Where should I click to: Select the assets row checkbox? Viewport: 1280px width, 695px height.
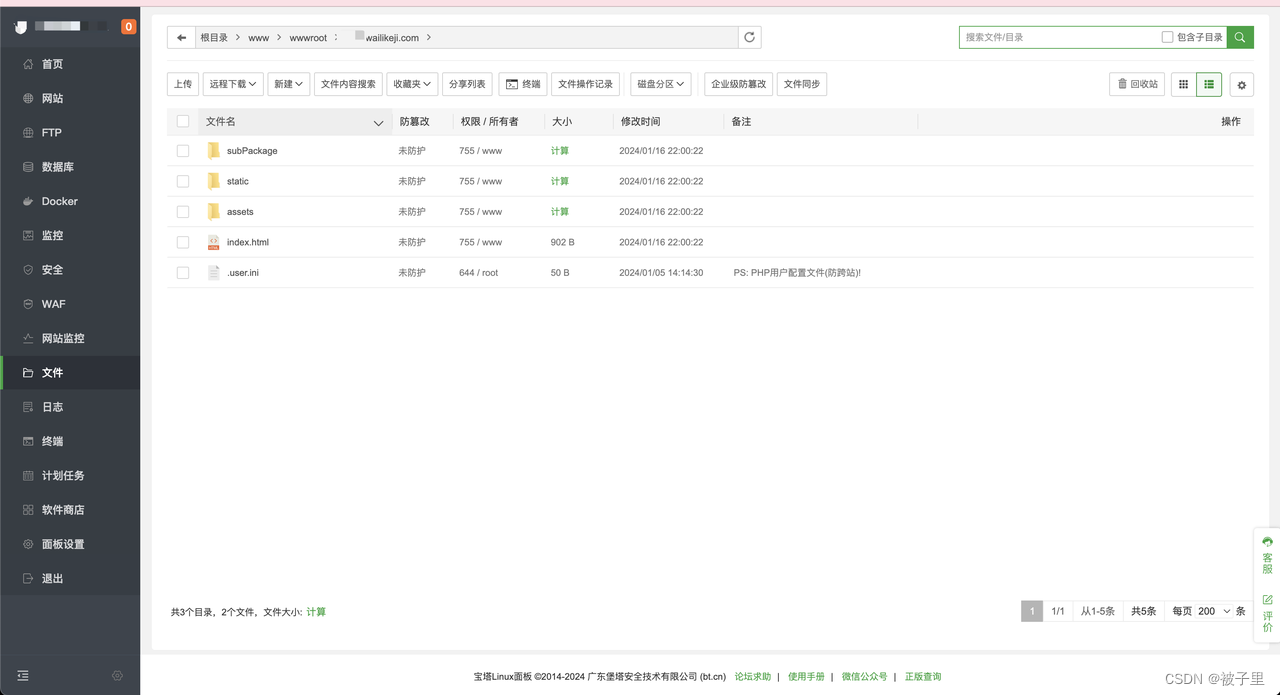click(183, 212)
